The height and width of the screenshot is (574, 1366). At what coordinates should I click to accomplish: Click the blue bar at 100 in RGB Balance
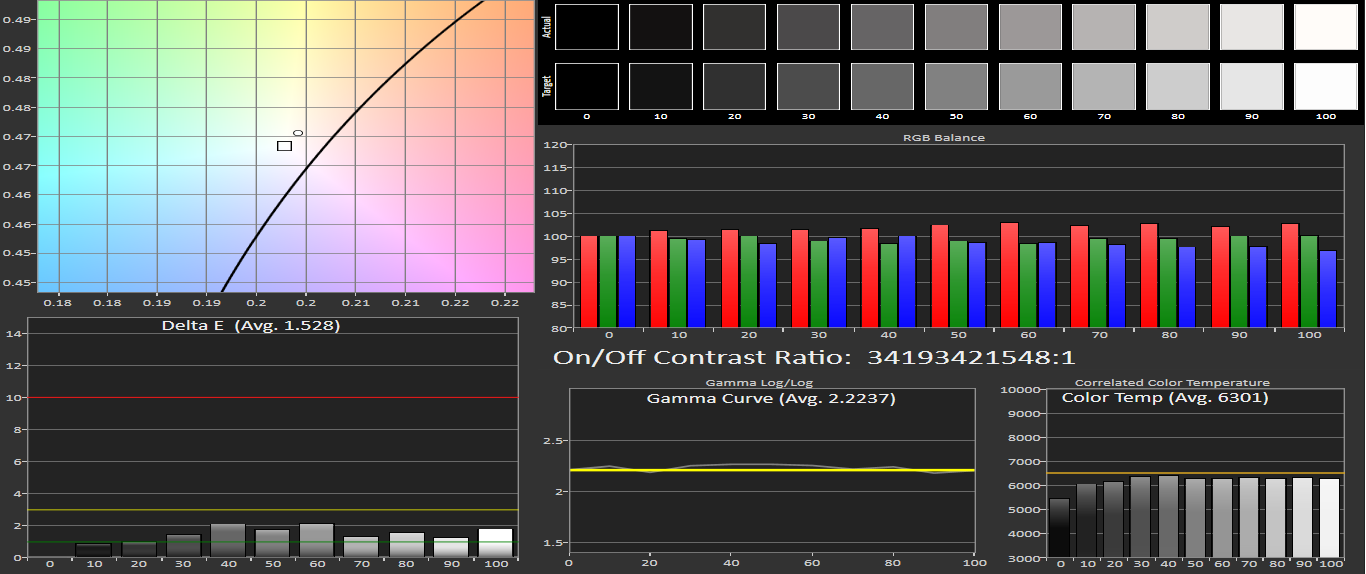tap(1327, 289)
